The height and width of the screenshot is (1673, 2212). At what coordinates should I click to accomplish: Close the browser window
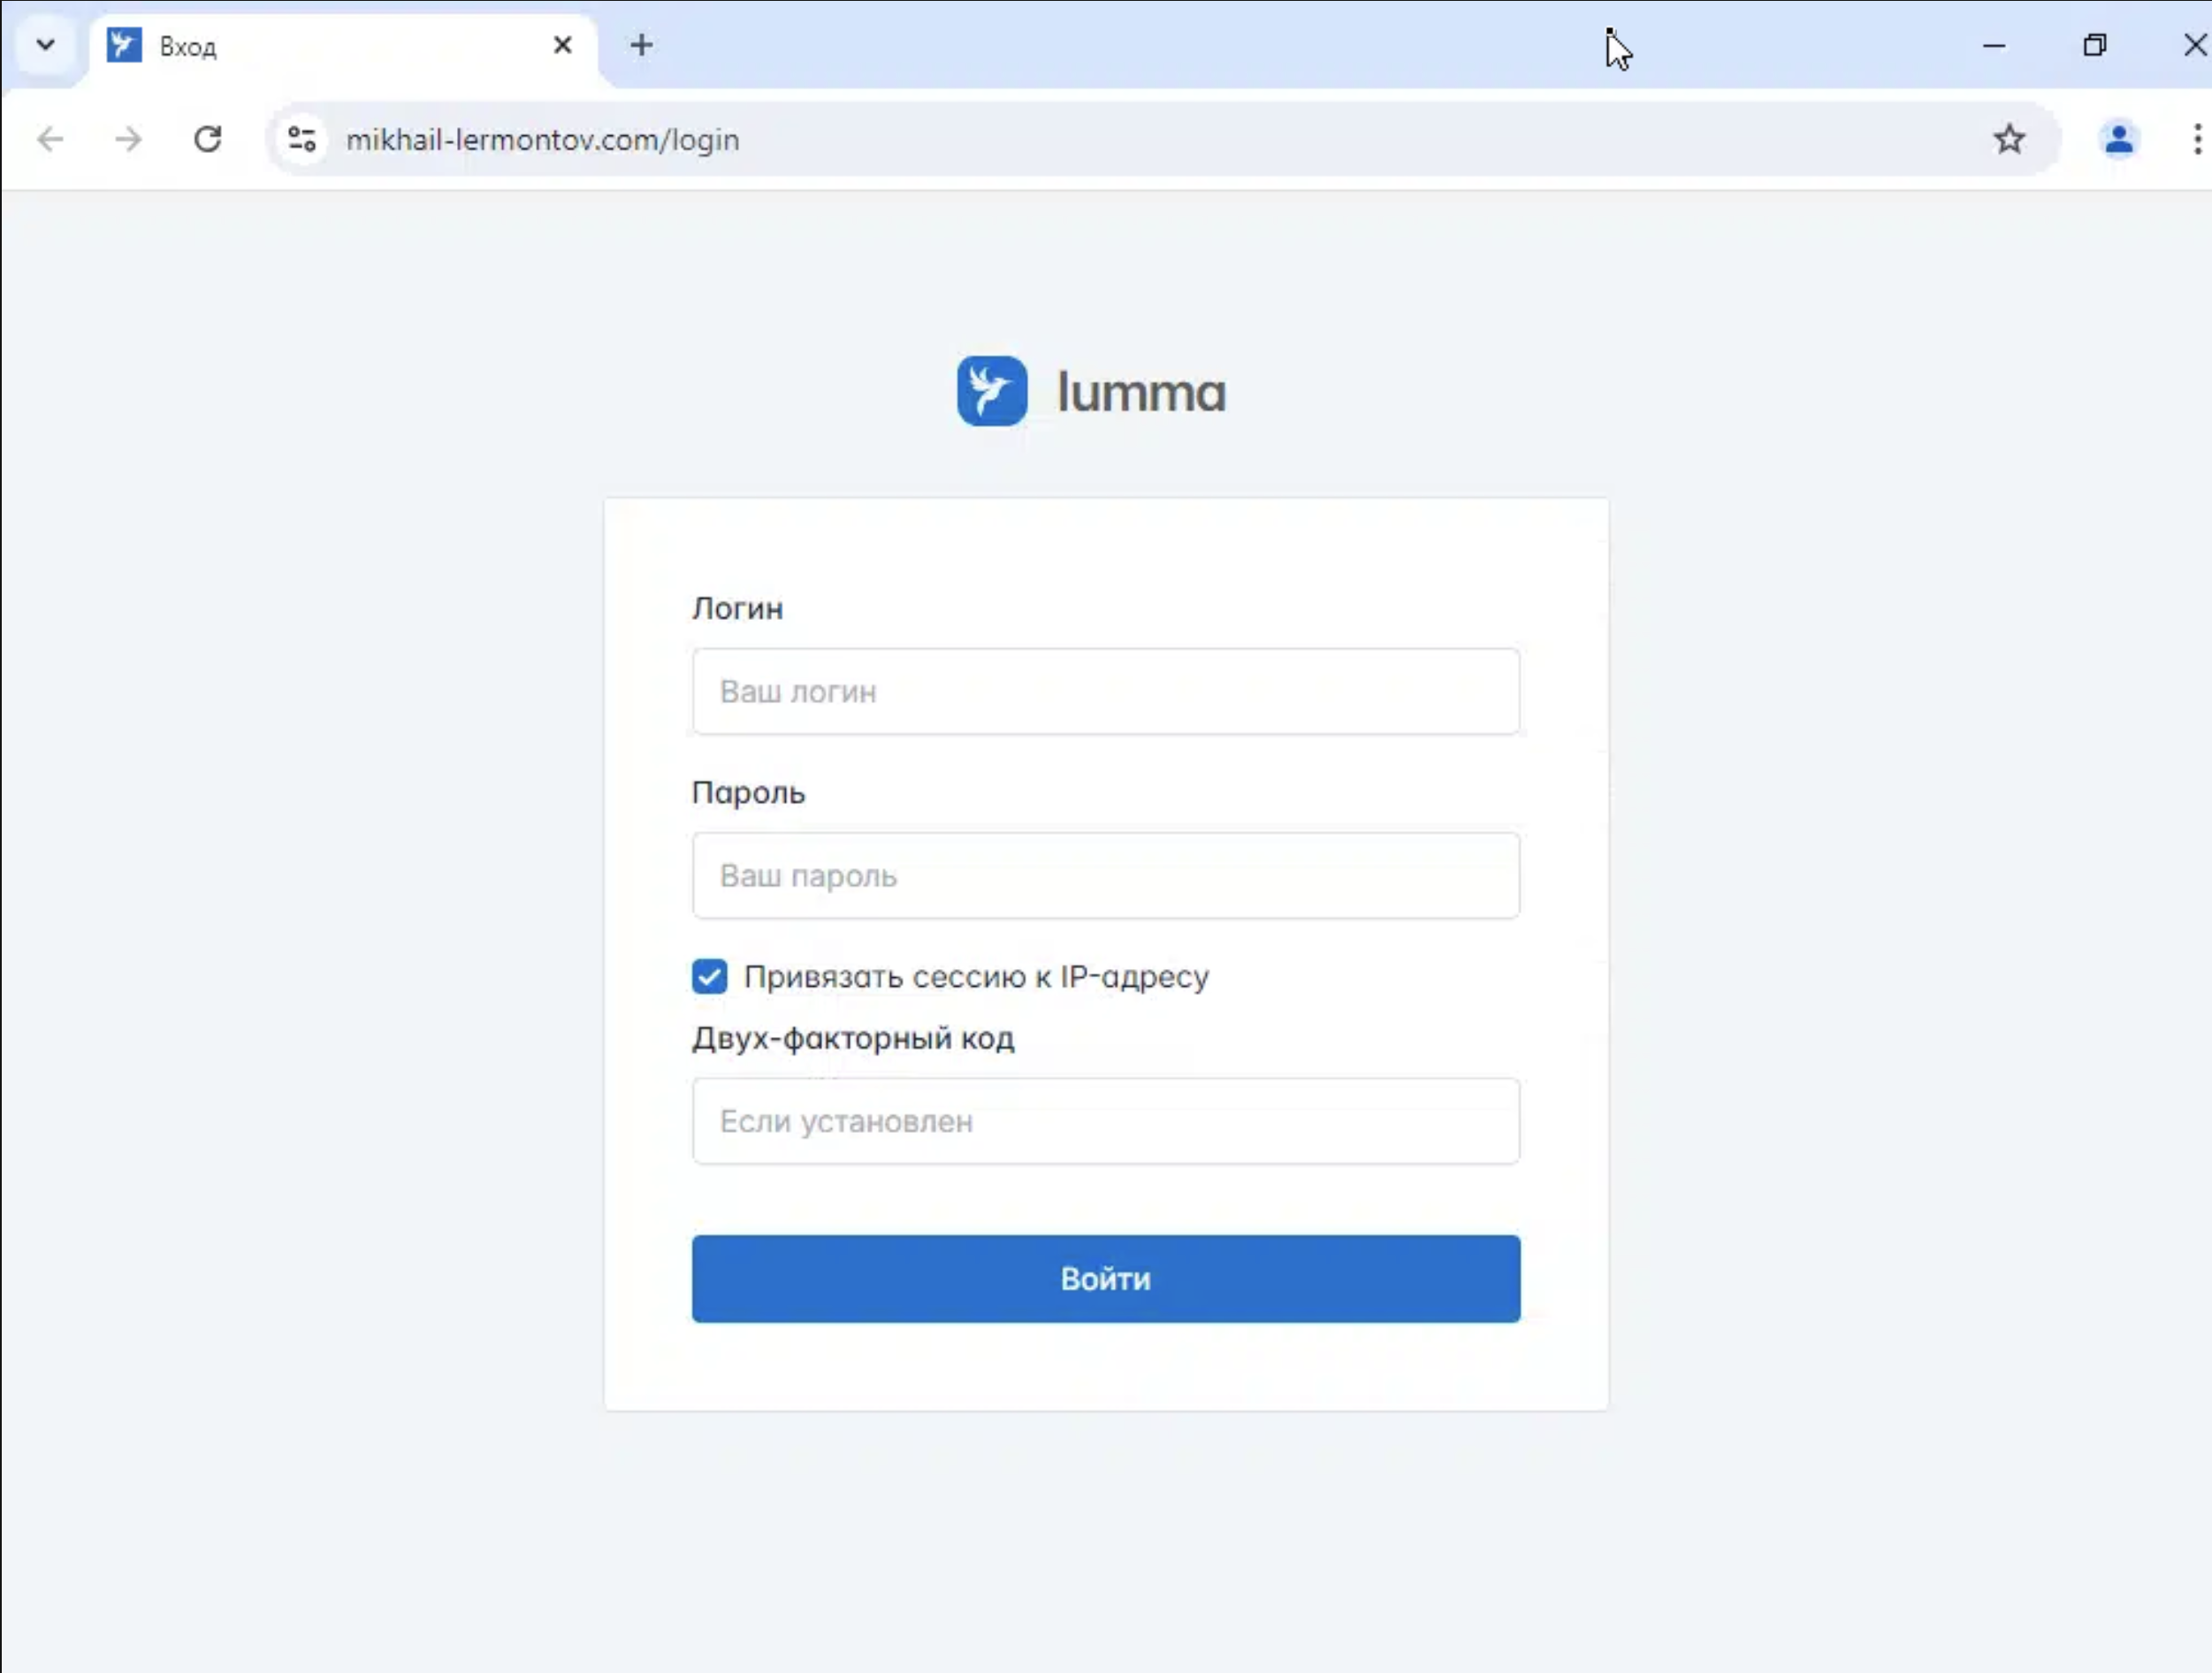pos(2194,45)
